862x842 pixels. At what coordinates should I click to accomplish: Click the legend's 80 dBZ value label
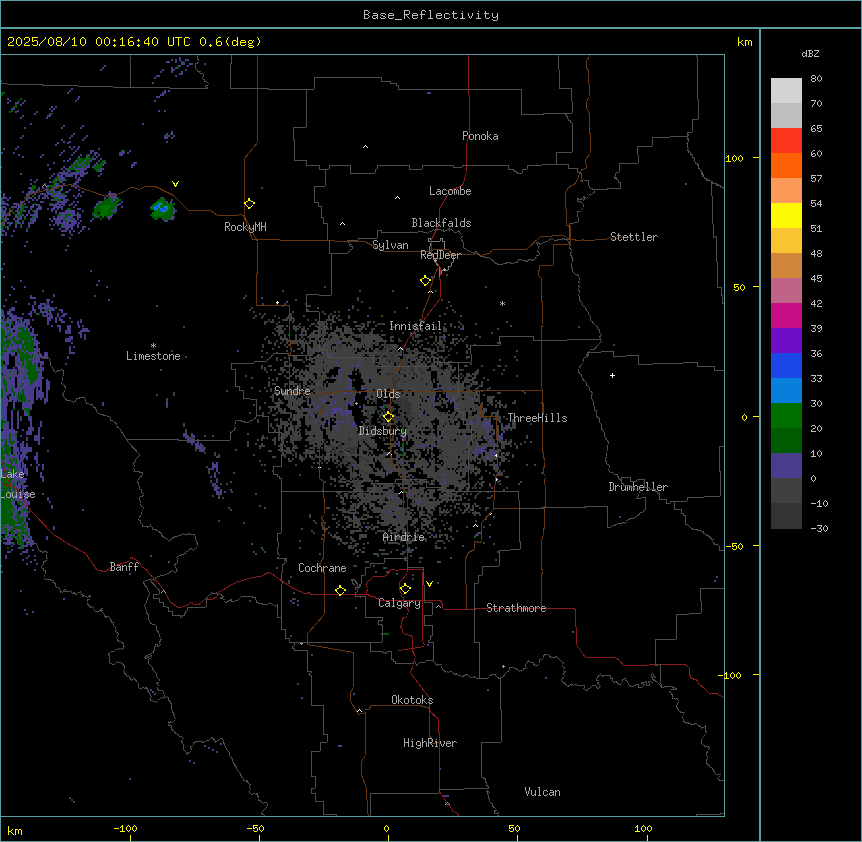pos(816,79)
